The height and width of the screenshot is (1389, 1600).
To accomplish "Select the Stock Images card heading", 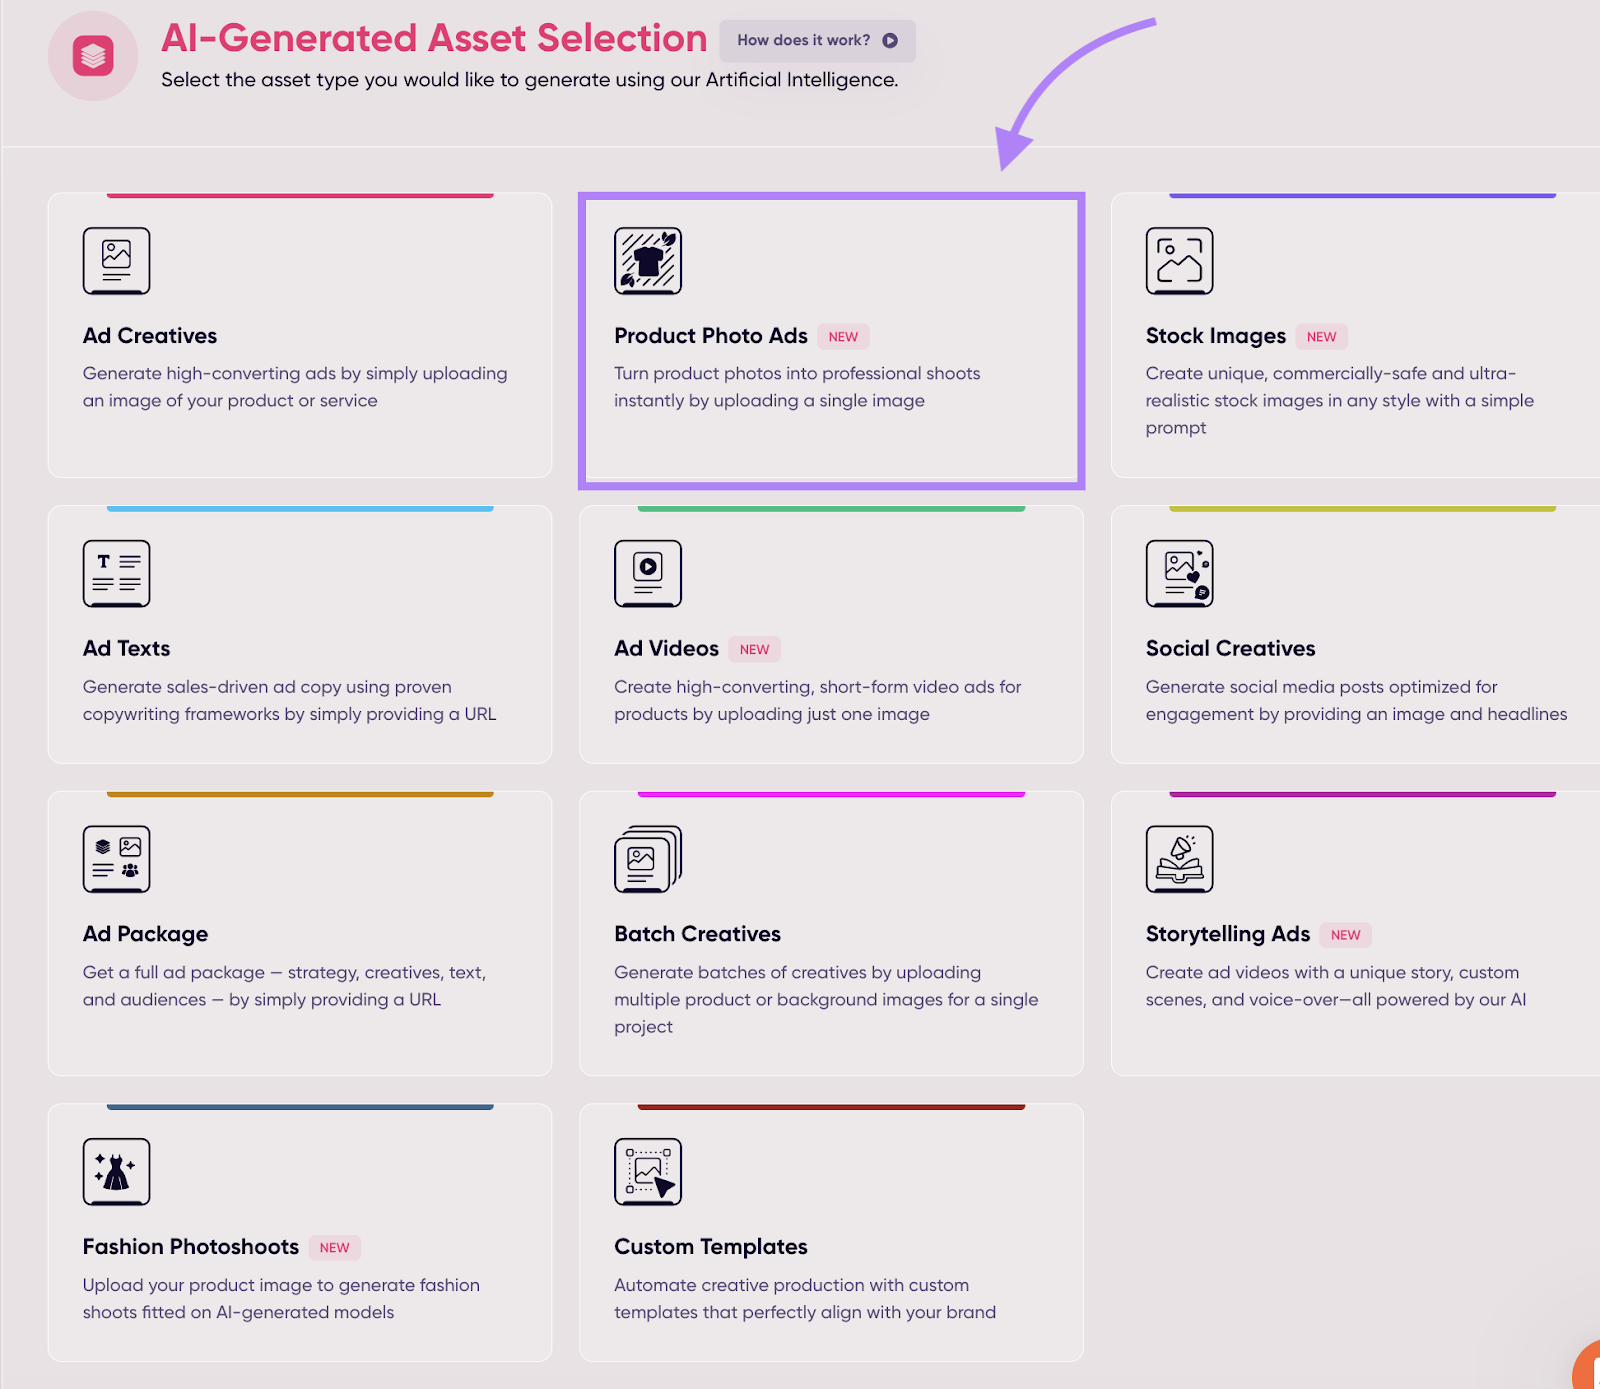I will [1215, 336].
